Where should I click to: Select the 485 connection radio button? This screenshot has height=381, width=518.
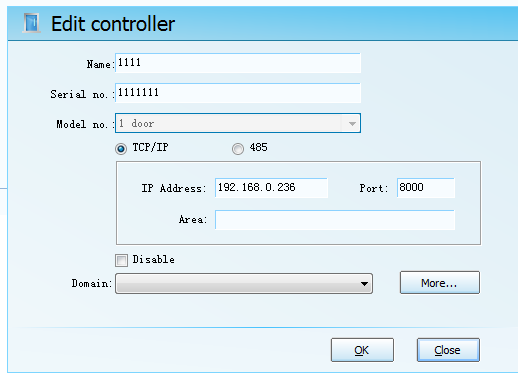click(x=238, y=148)
